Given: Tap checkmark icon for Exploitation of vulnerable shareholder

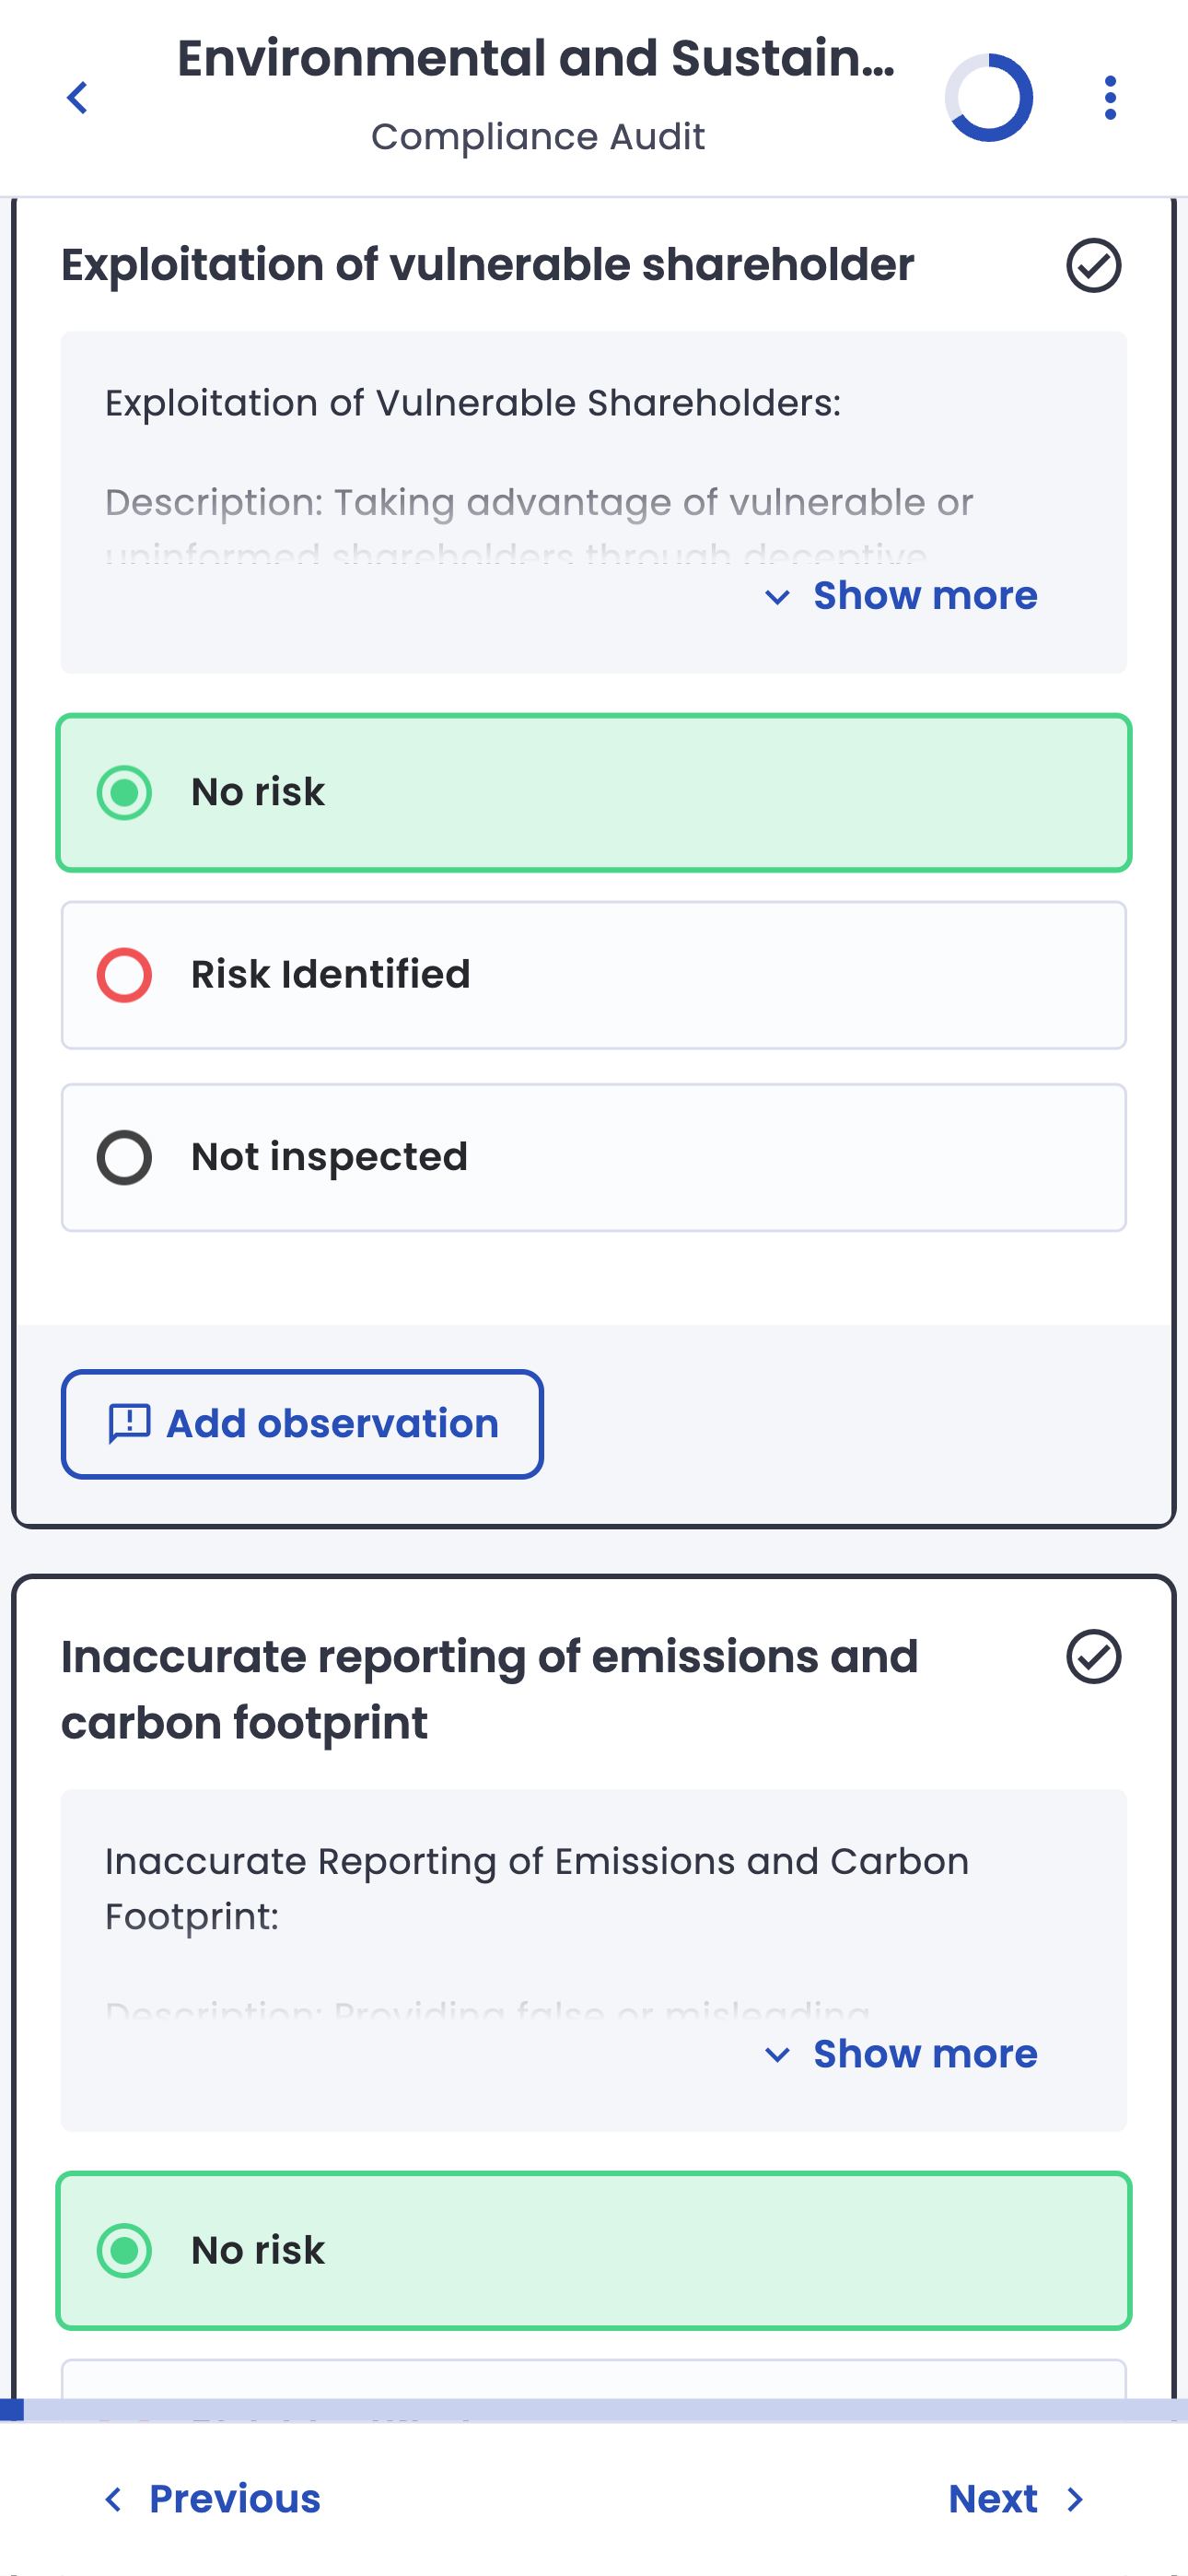Looking at the screenshot, I should click(x=1093, y=266).
